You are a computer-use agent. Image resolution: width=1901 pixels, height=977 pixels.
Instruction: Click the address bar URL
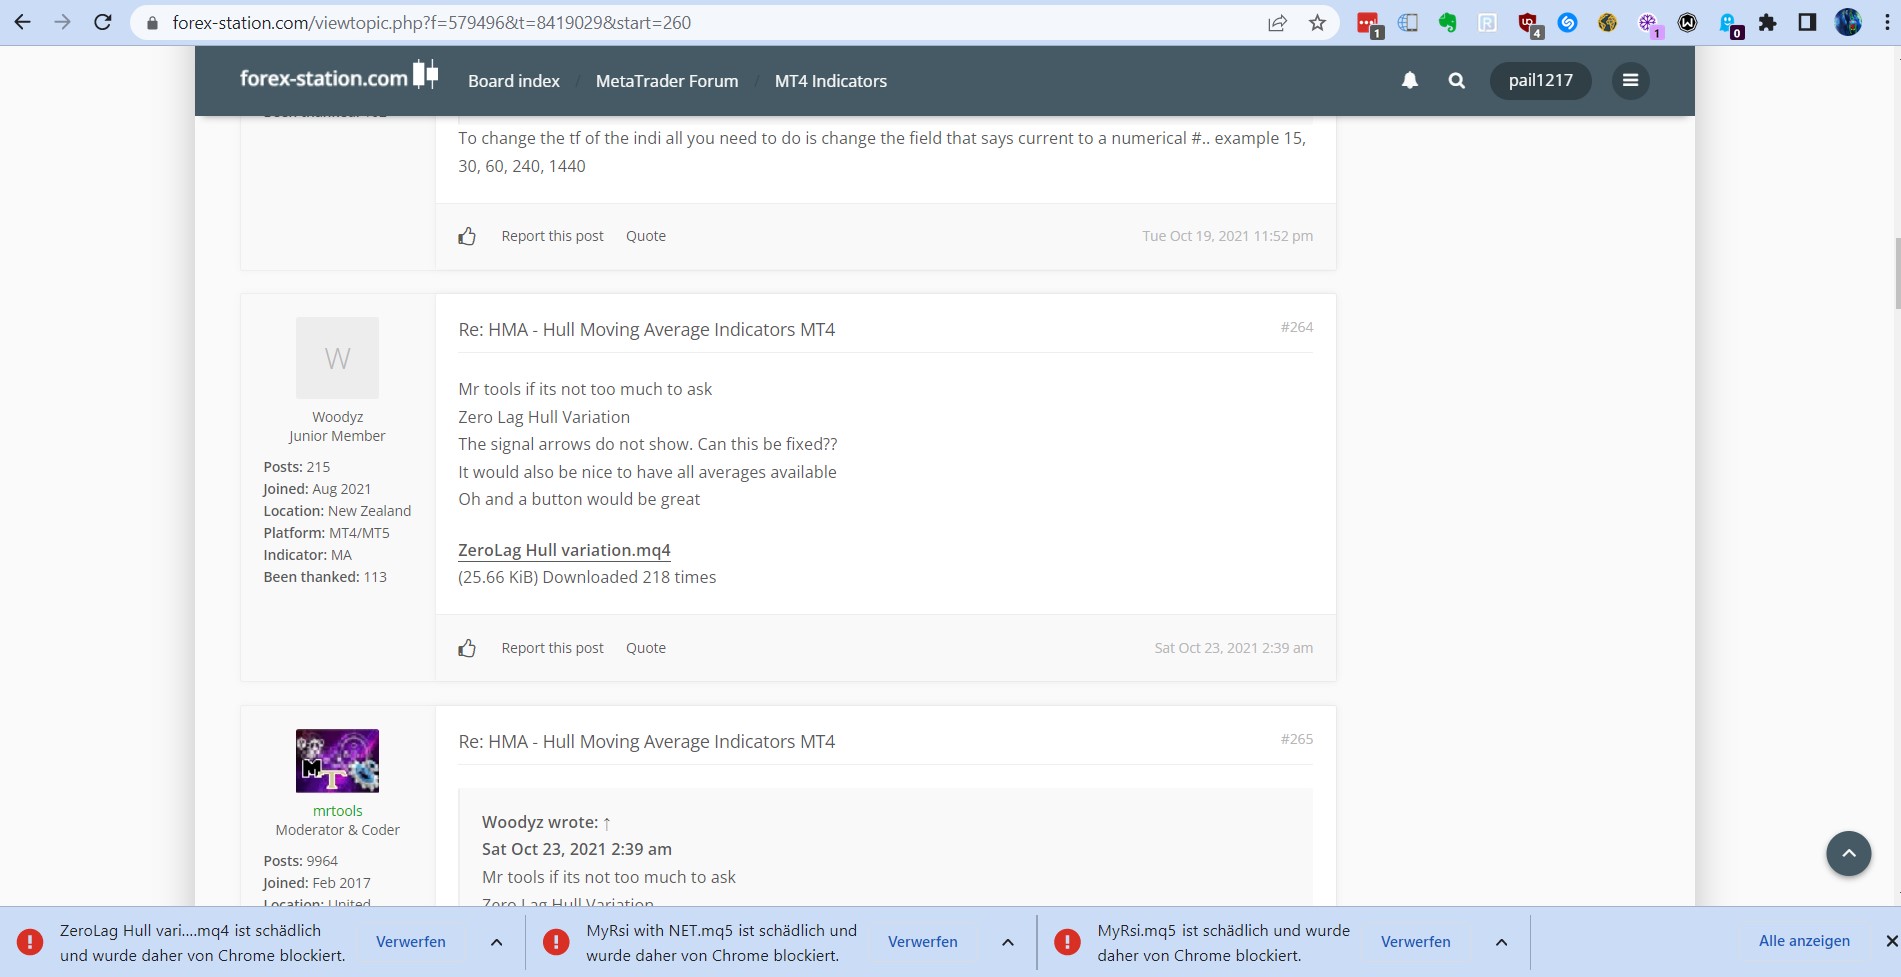click(432, 23)
